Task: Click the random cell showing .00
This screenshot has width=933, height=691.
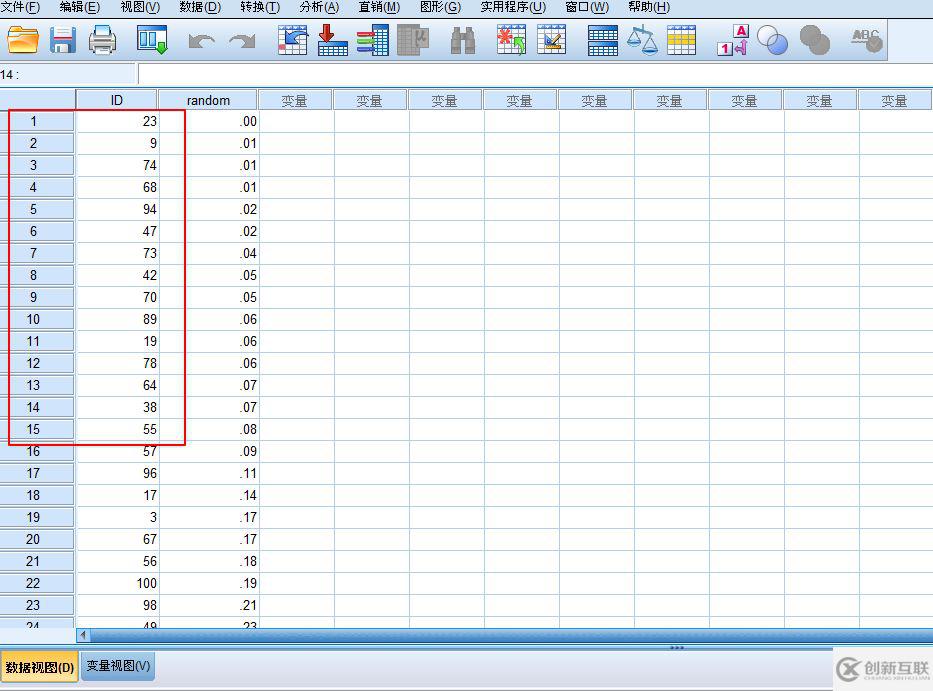Action: pos(209,121)
